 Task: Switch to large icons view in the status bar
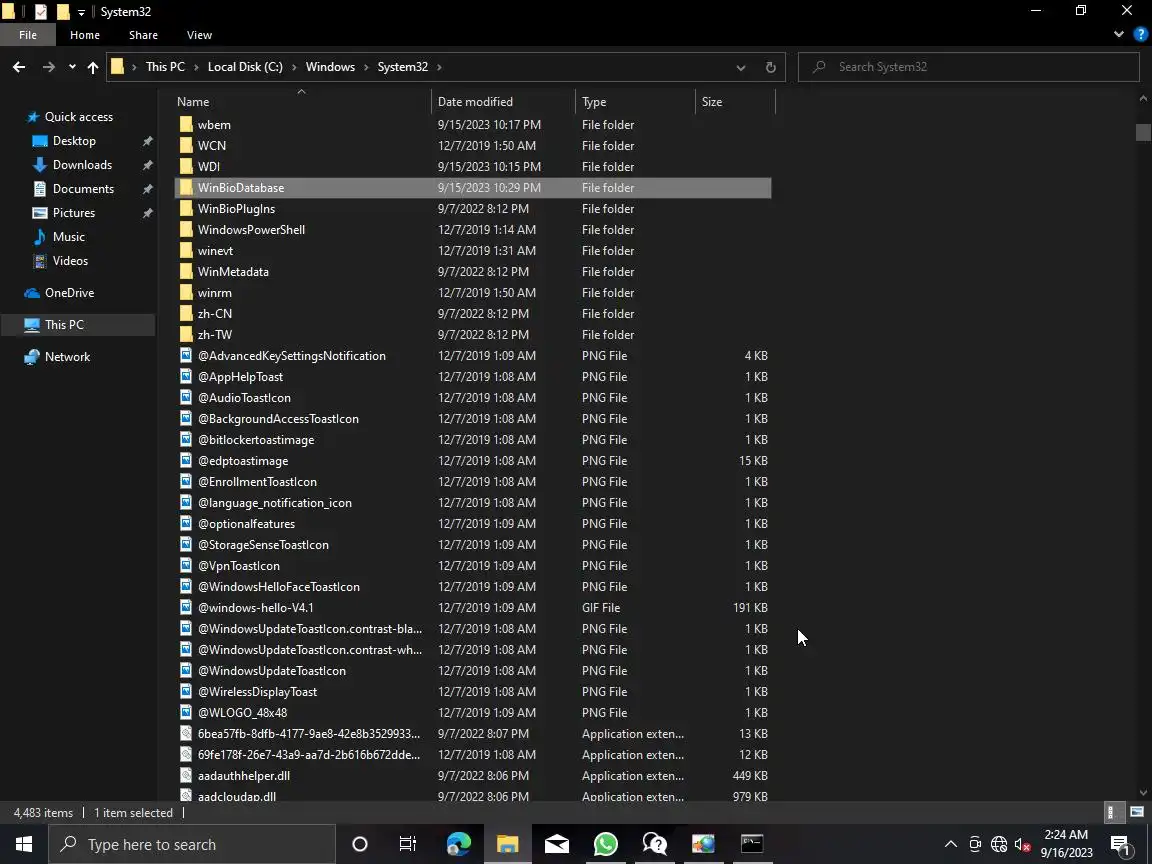pos(1137,813)
